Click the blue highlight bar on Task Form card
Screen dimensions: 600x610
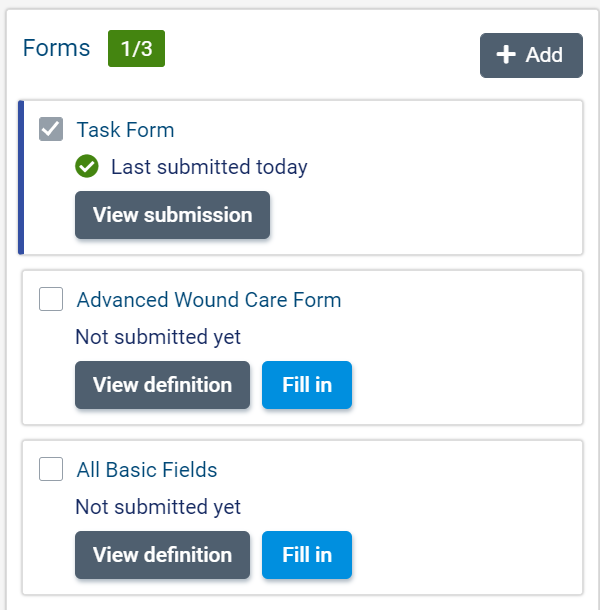(x=21, y=178)
